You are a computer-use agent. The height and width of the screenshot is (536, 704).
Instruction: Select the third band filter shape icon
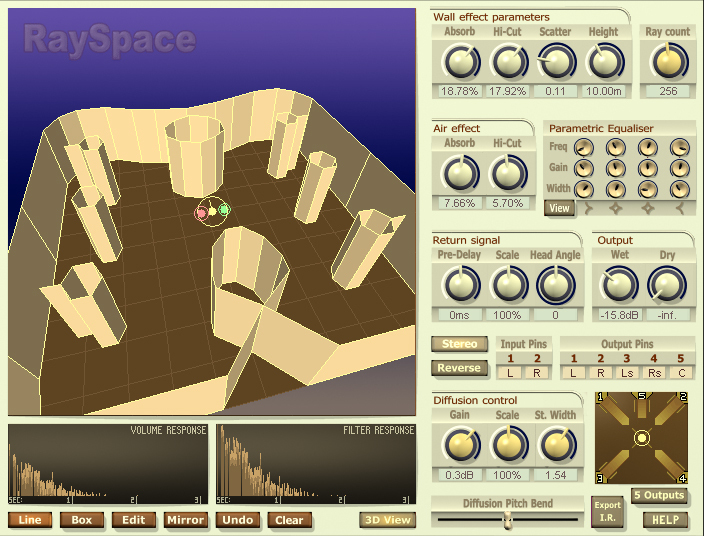click(648, 209)
